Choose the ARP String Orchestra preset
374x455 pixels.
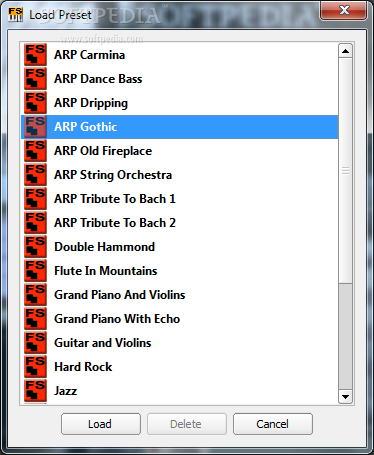click(179, 175)
